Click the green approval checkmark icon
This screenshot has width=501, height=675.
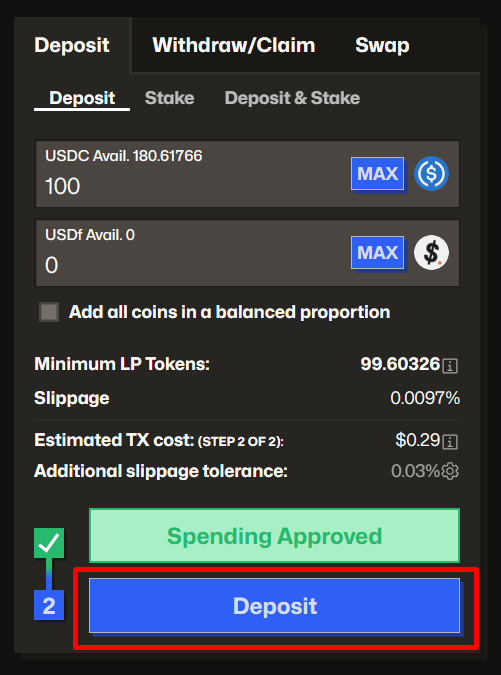49,543
